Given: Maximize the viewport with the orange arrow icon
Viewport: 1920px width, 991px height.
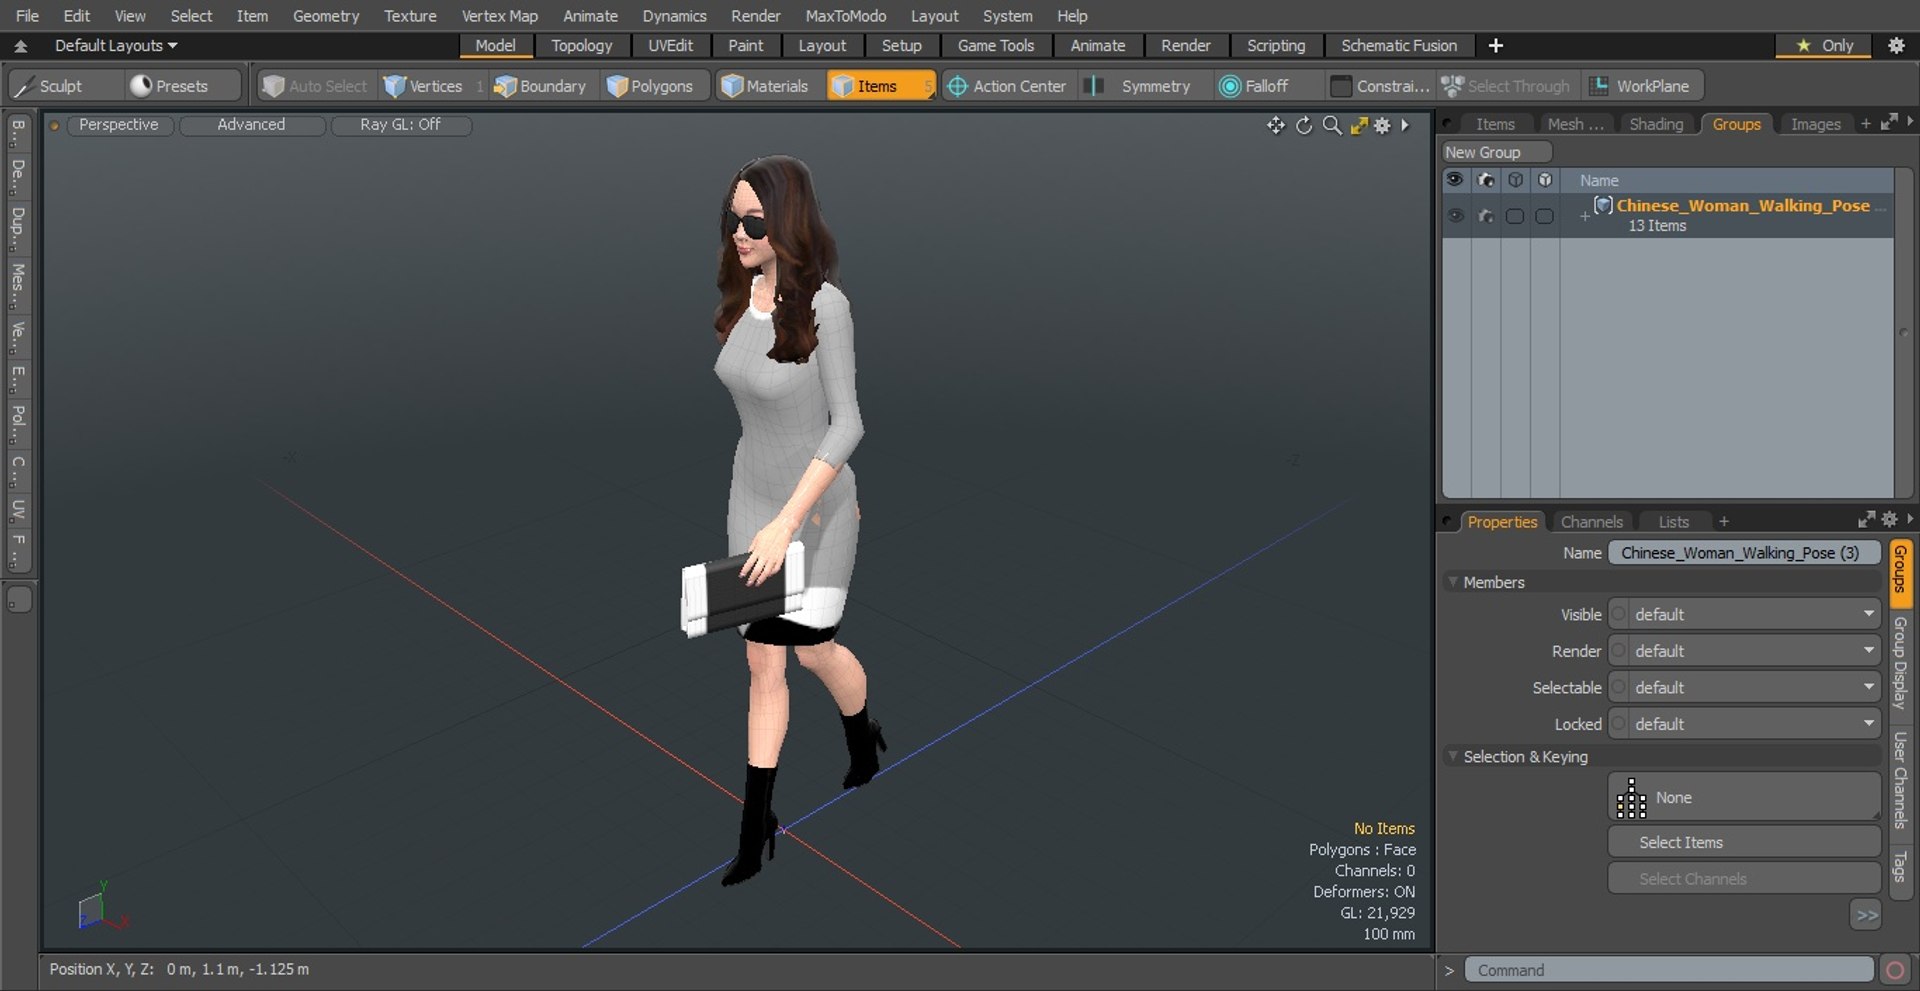Looking at the screenshot, I should tap(1359, 125).
